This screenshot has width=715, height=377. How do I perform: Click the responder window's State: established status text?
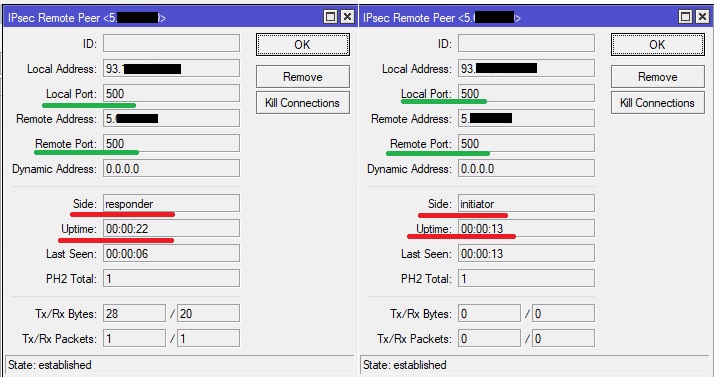(50, 365)
